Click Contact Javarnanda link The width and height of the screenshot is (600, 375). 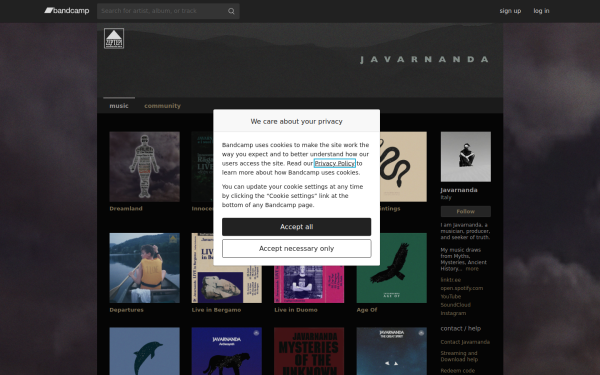click(465, 342)
